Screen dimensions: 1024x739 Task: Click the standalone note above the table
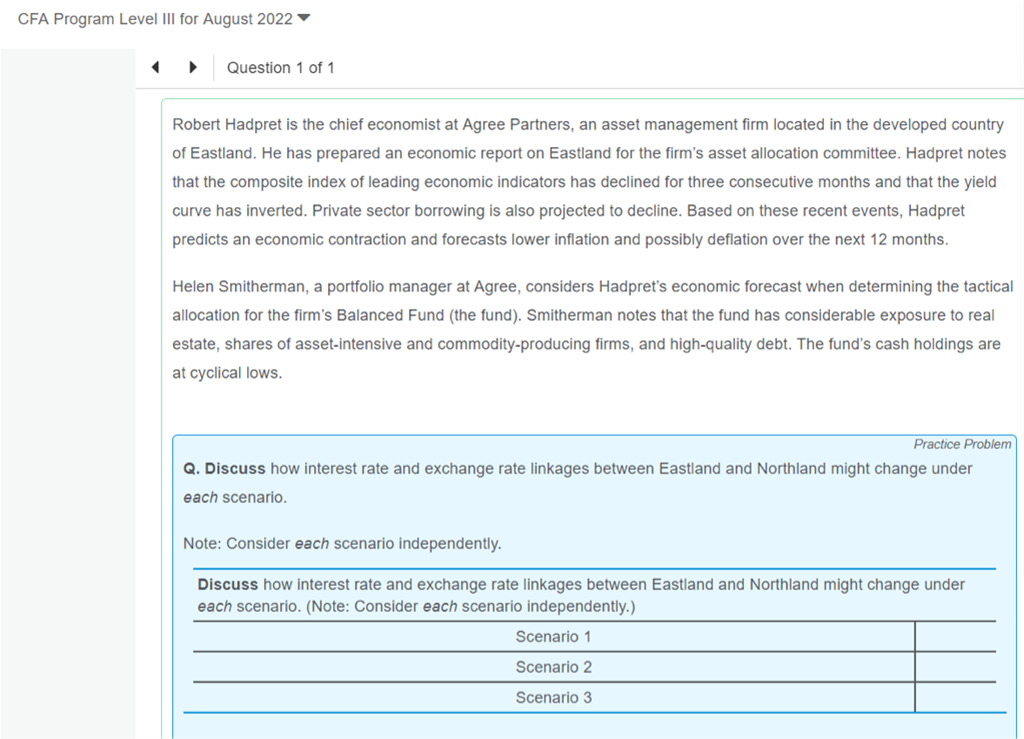click(342, 544)
